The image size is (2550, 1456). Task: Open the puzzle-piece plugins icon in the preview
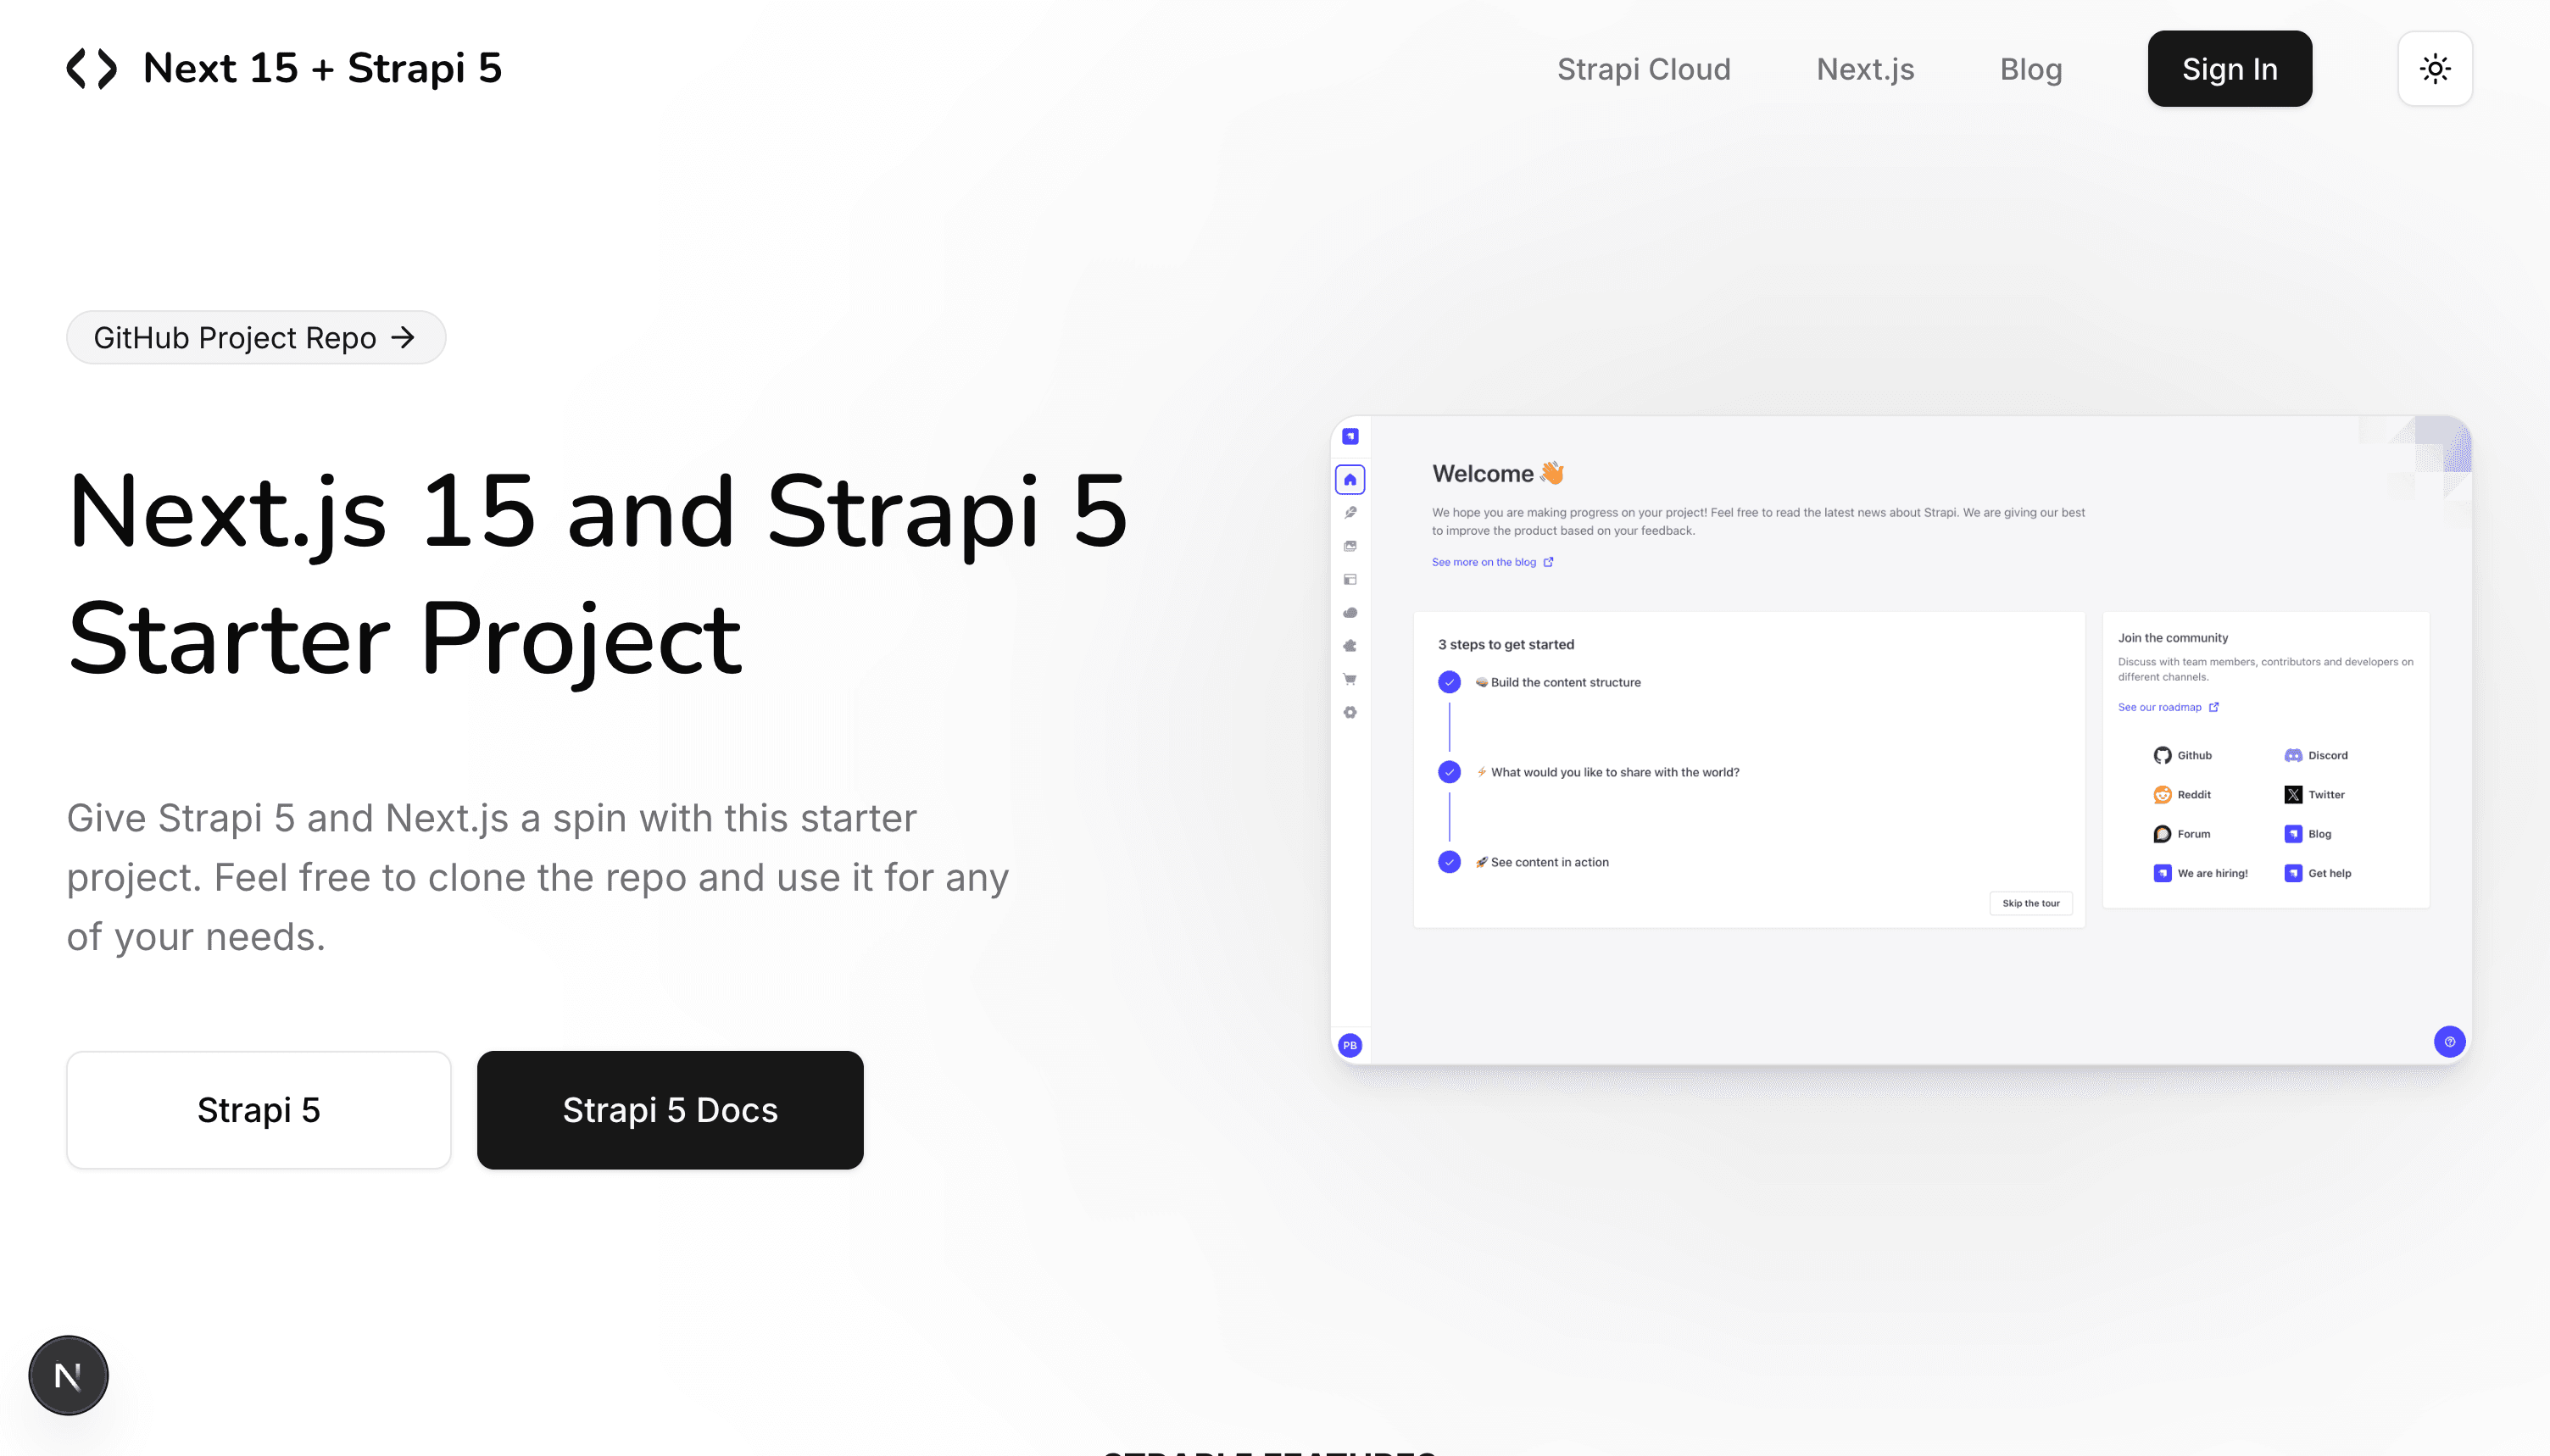[x=1350, y=646]
